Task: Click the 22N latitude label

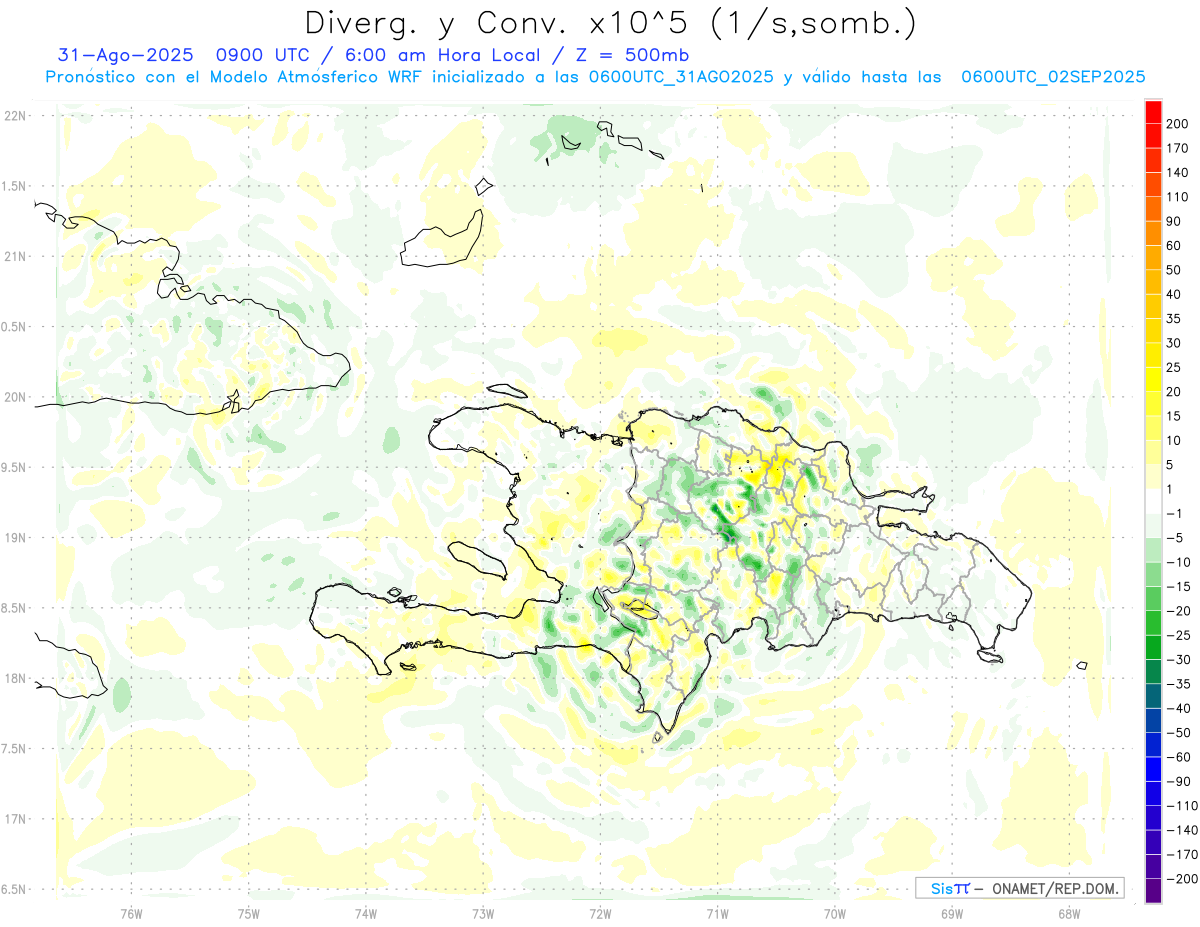Action: point(15,116)
